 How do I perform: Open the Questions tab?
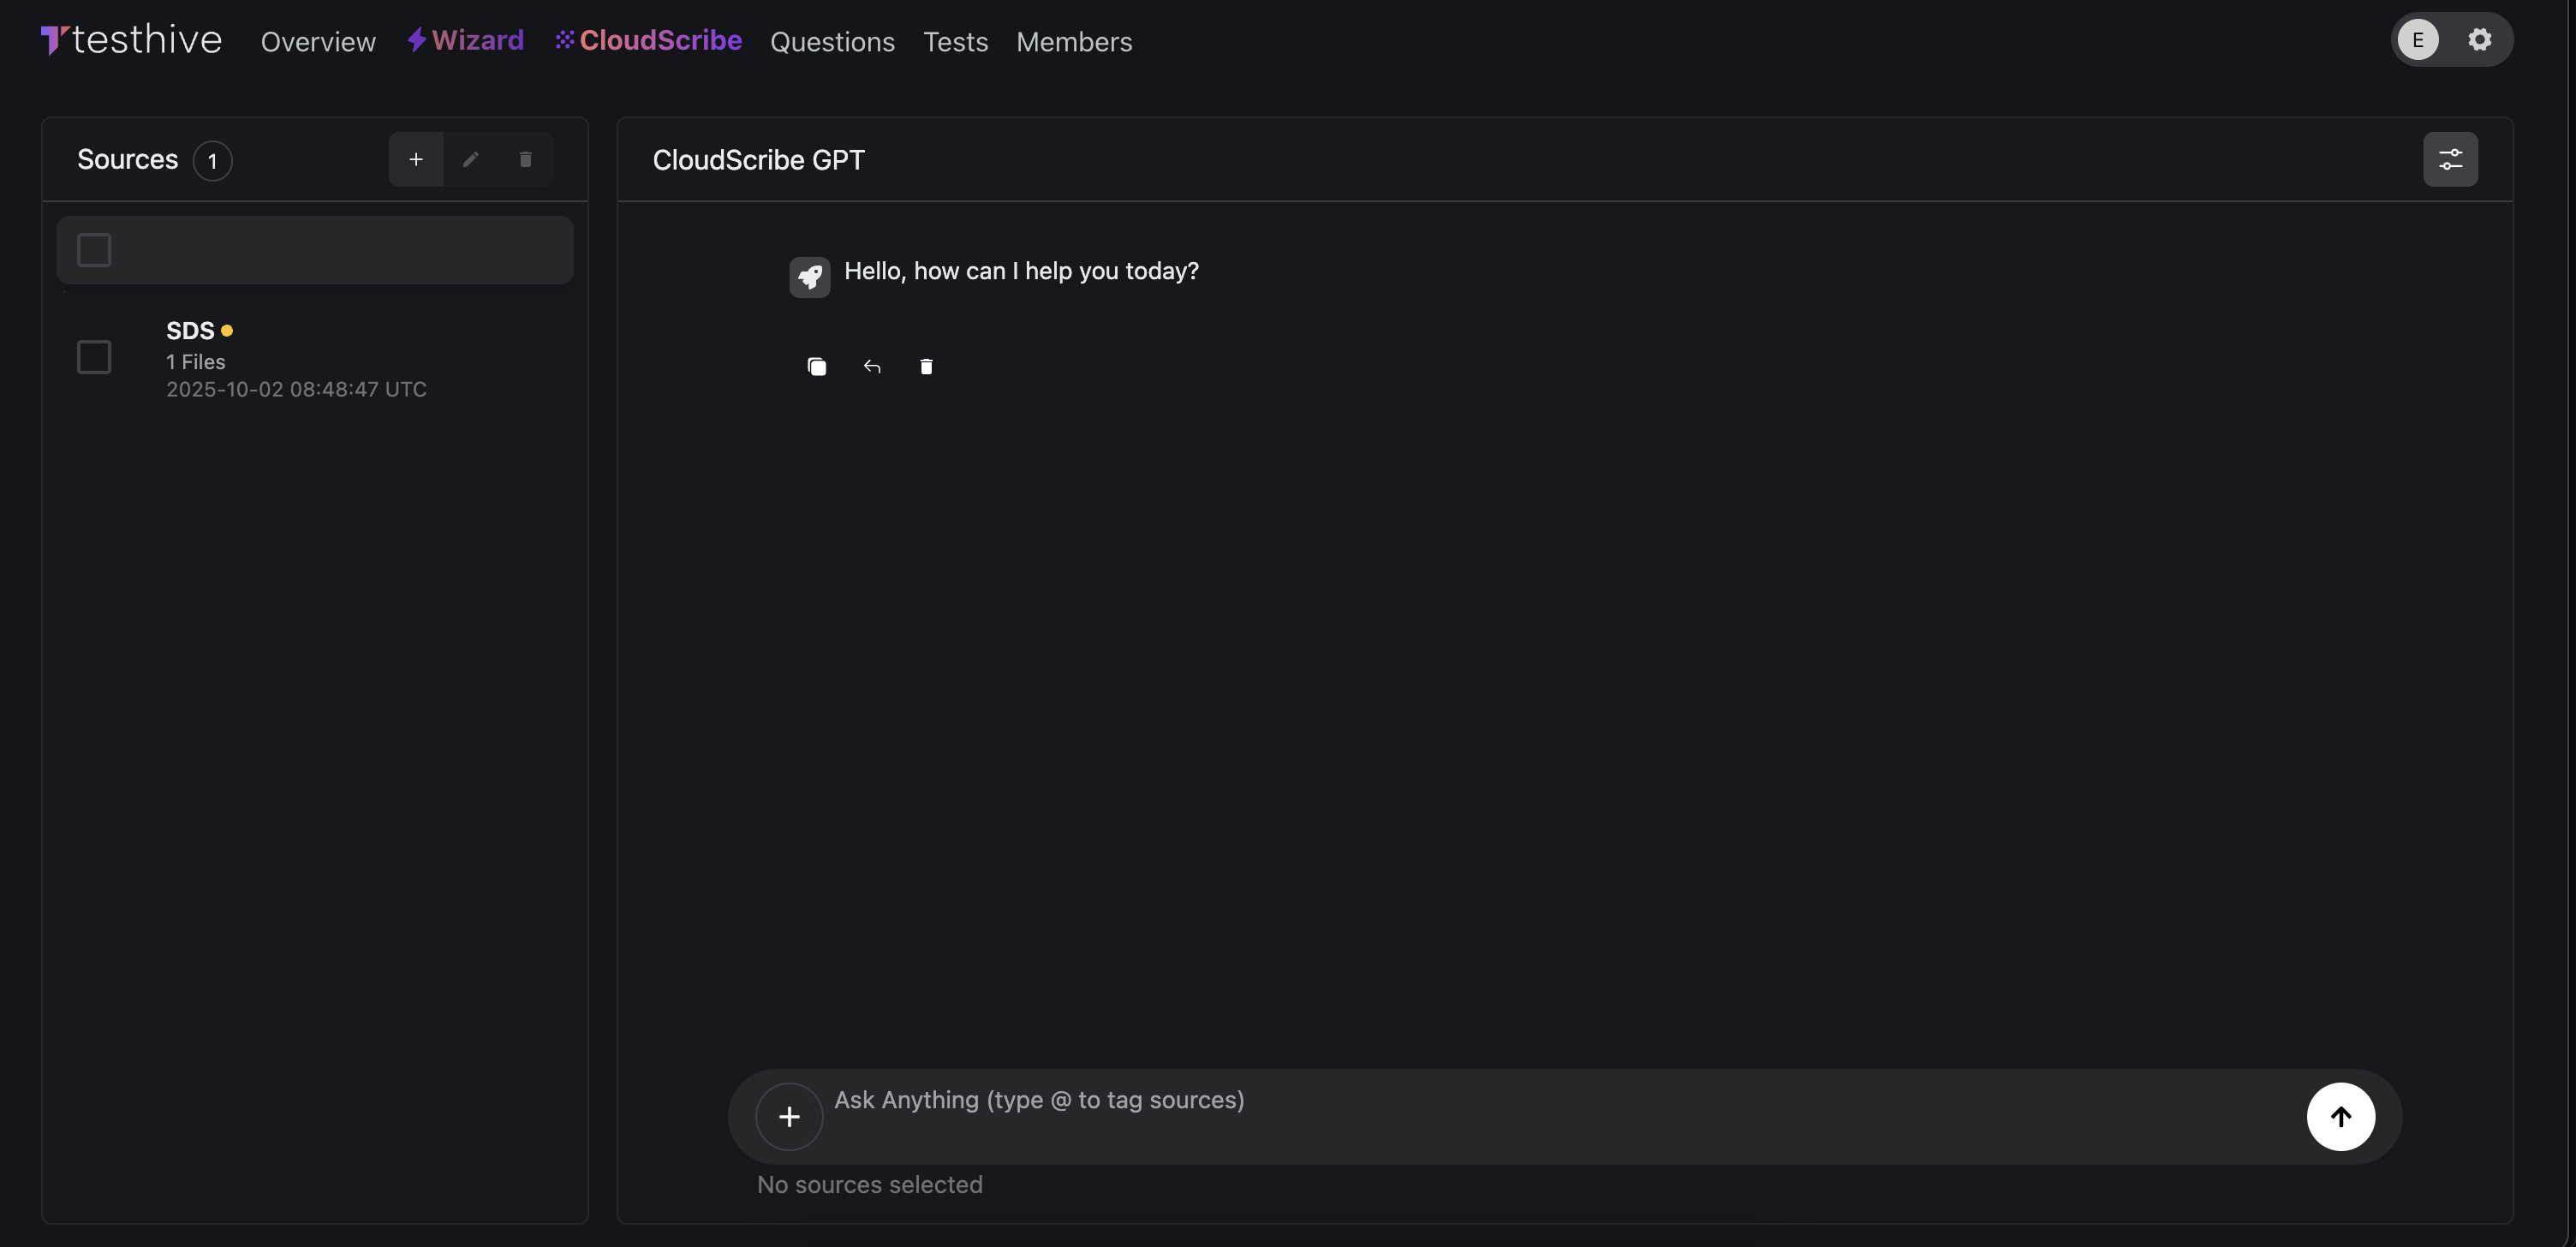pos(832,42)
